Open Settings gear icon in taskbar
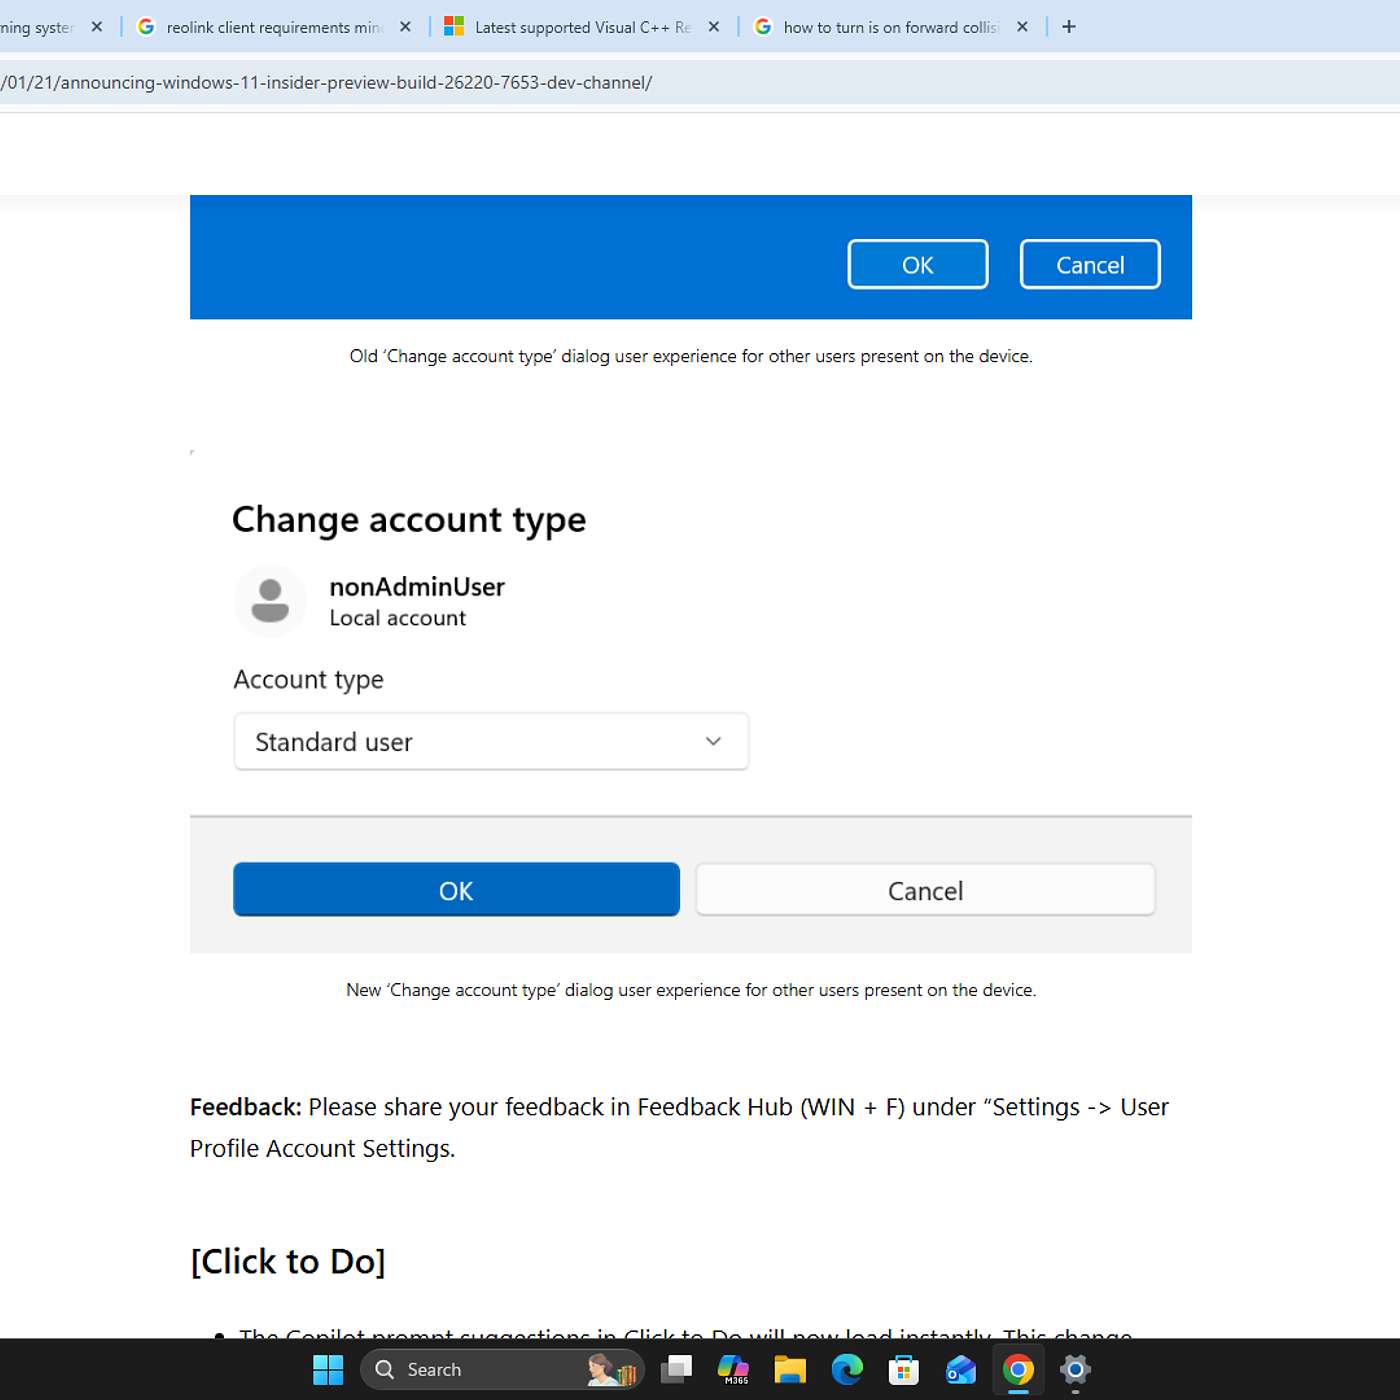The height and width of the screenshot is (1400, 1400). tap(1075, 1369)
